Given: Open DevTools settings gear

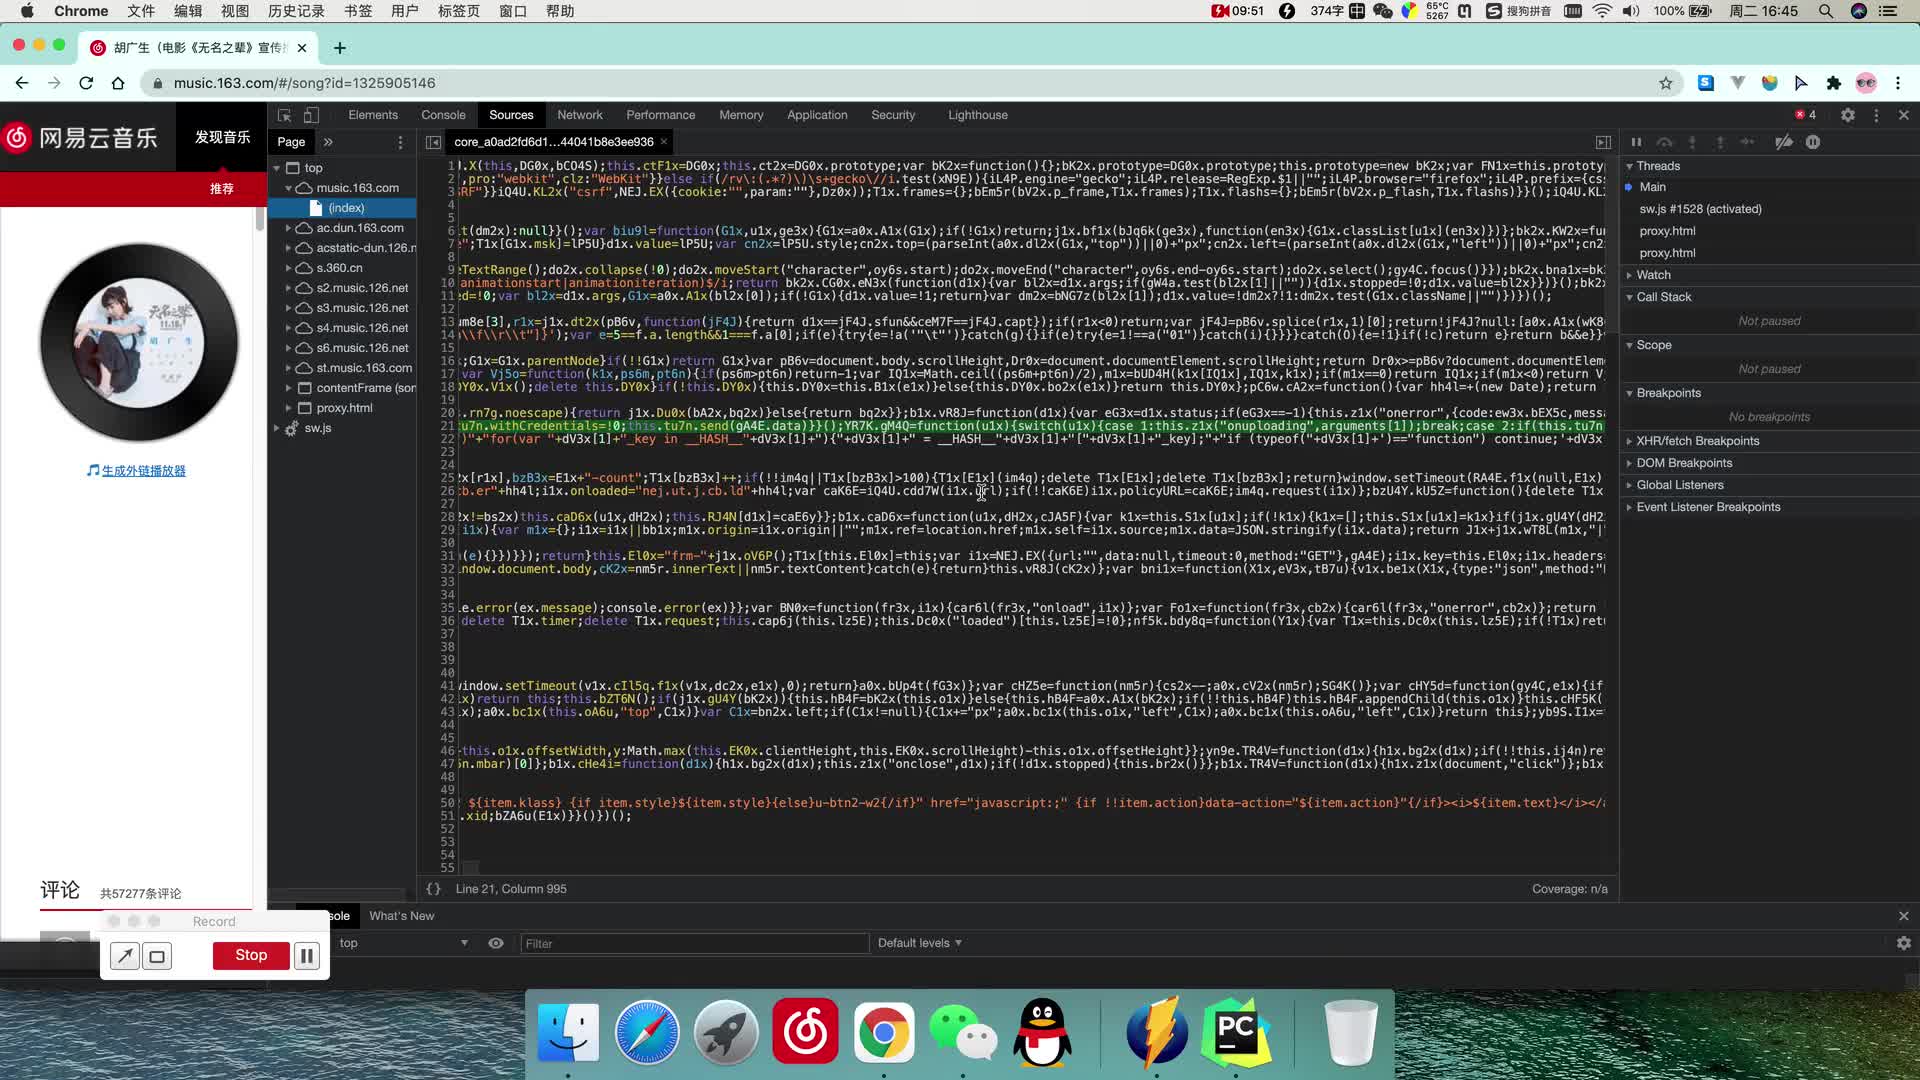Looking at the screenshot, I should coord(1848,115).
